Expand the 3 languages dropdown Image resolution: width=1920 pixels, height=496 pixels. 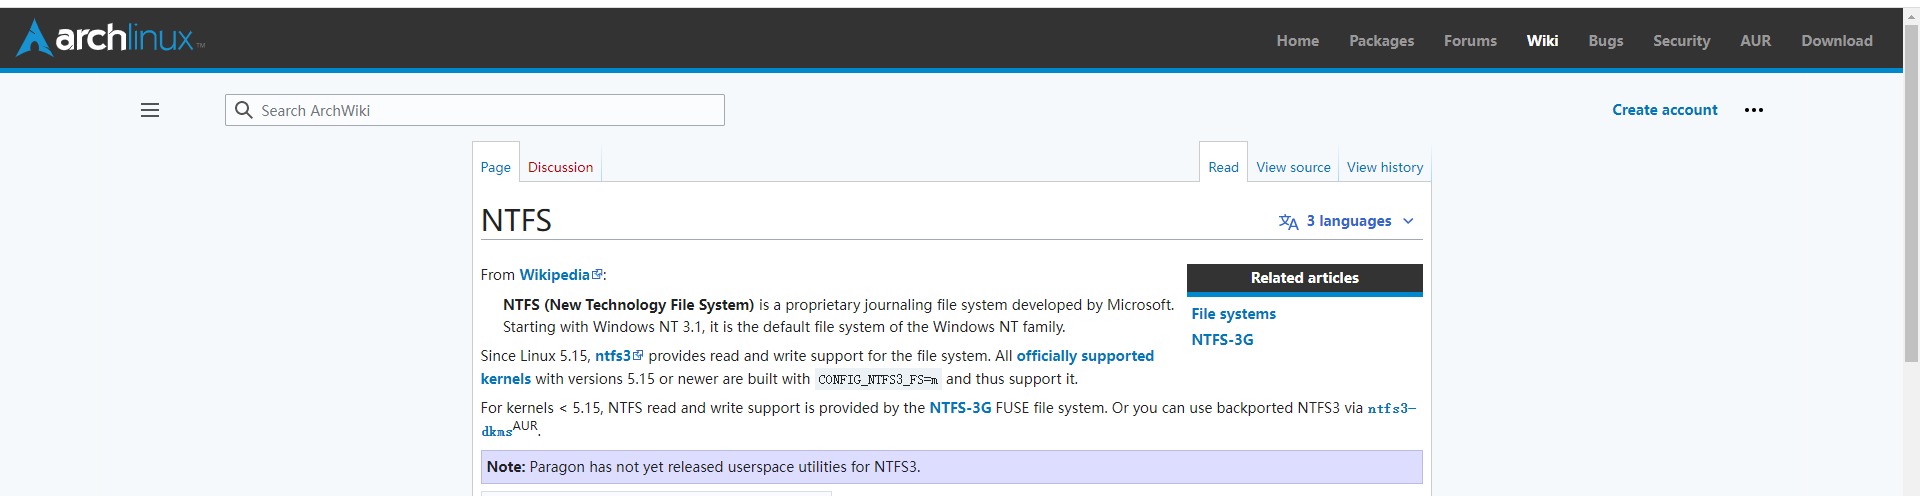[x=1348, y=221]
